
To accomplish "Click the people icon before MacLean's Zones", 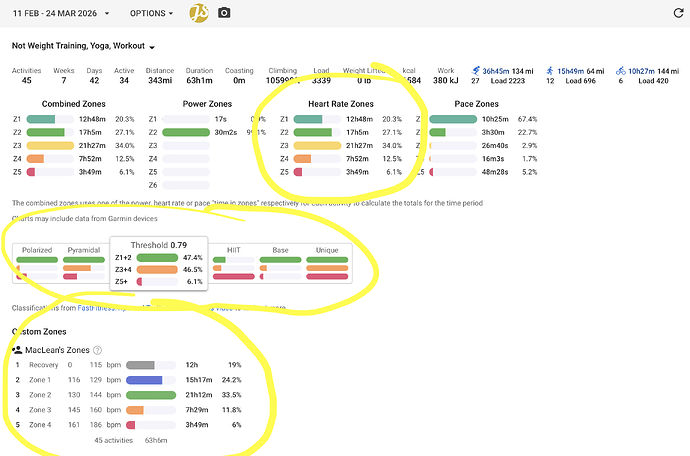I will point(17,350).
